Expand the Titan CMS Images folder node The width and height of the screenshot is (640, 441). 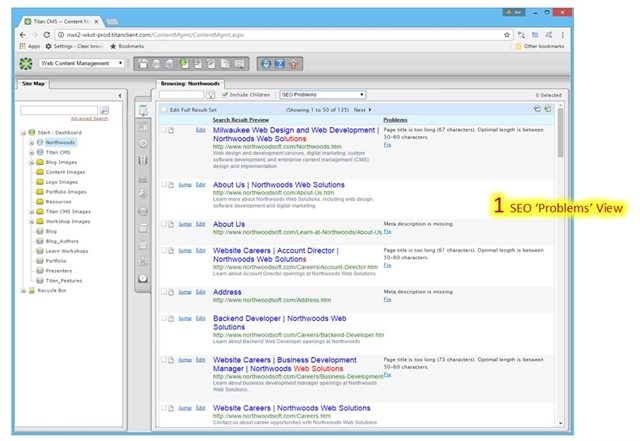point(31,212)
